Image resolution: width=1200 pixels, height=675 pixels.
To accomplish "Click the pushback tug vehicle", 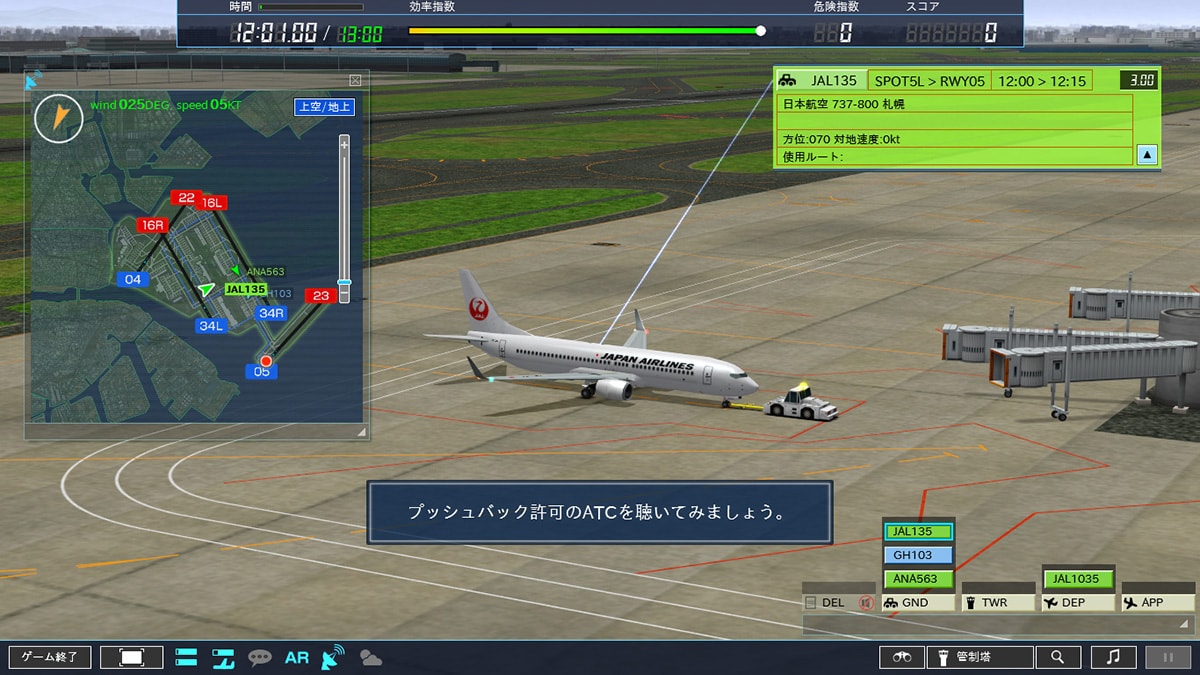I will click(x=800, y=402).
